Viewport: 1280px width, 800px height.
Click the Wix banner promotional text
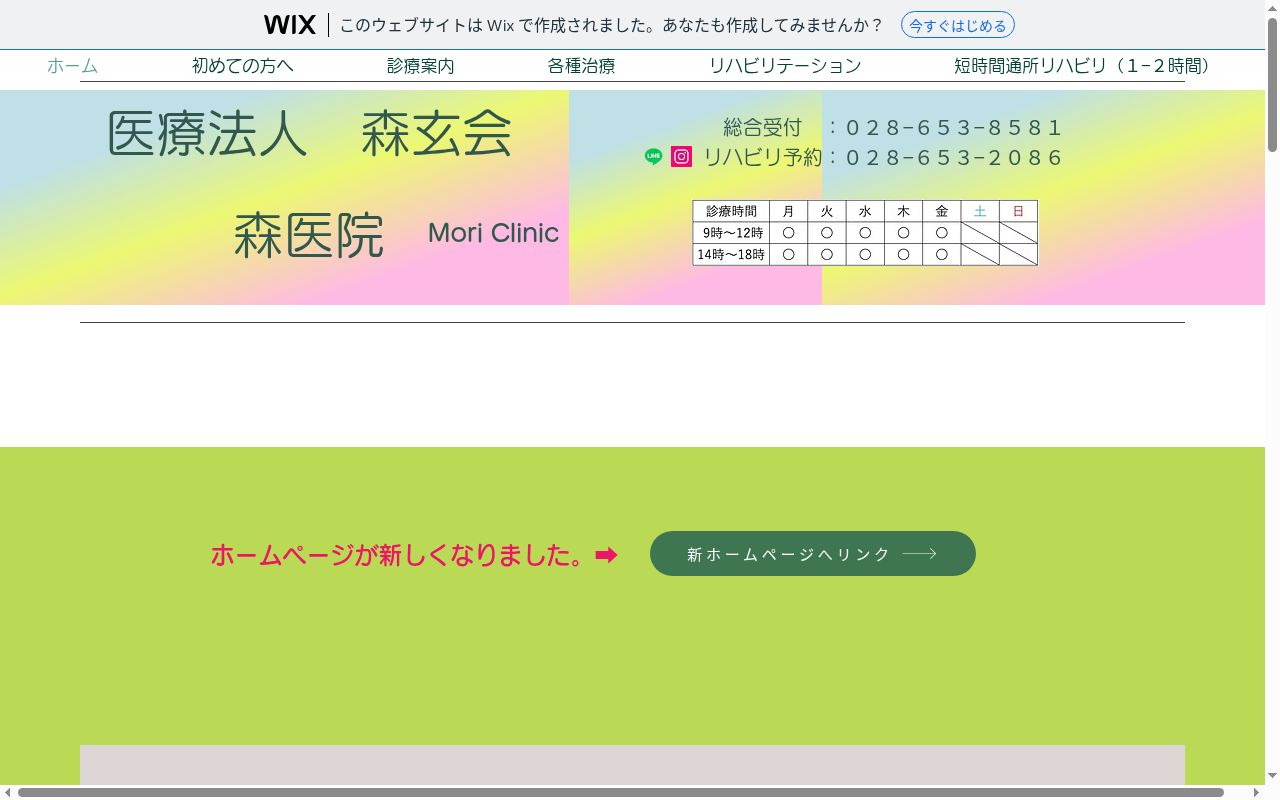pos(612,25)
